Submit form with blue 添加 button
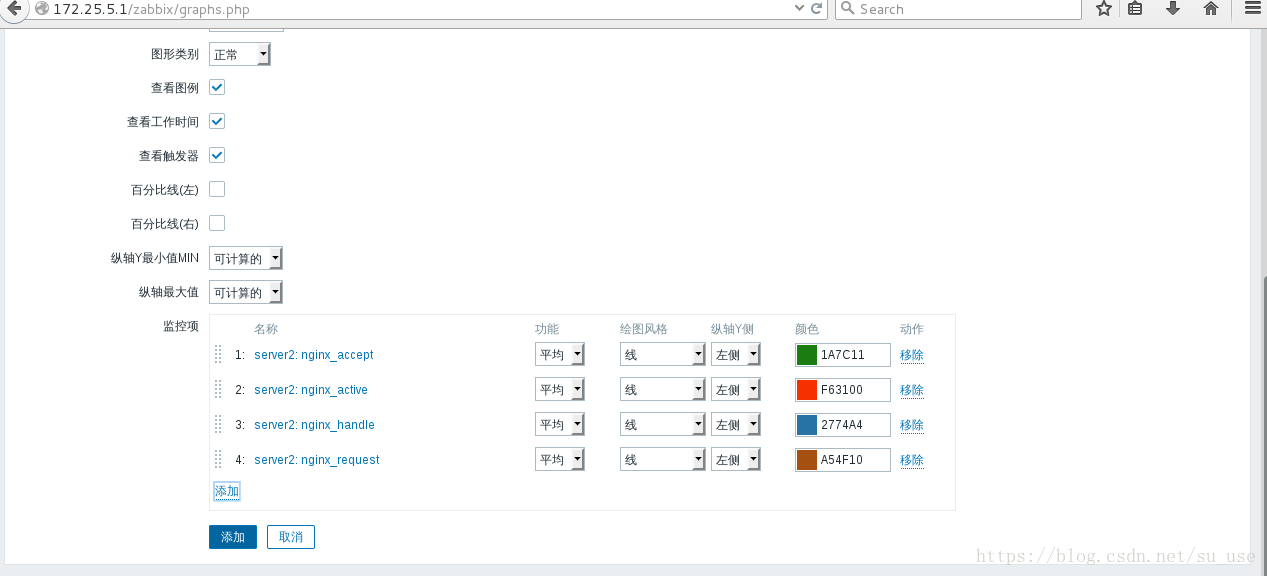This screenshot has height=576, width=1267. click(x=233, y=537)
